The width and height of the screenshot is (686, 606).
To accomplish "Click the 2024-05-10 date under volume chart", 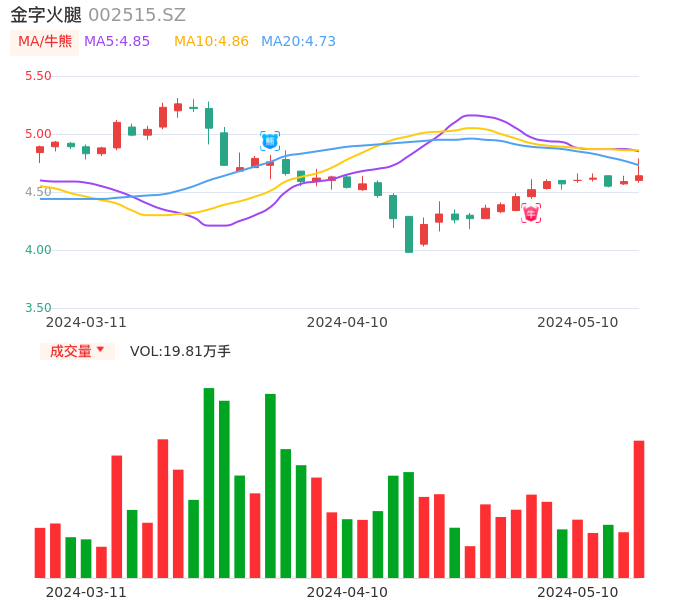I will [578, 592].
